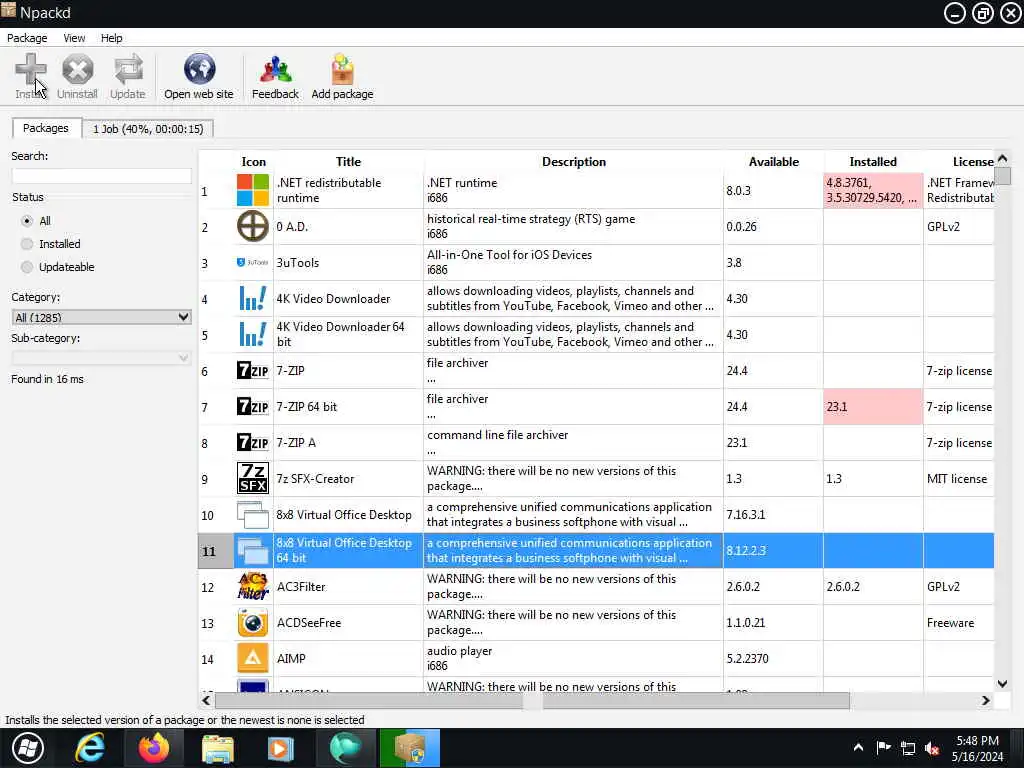Select the 0 A.D. package icon
Screen dimensions: 1024x768
click(253, 227)
